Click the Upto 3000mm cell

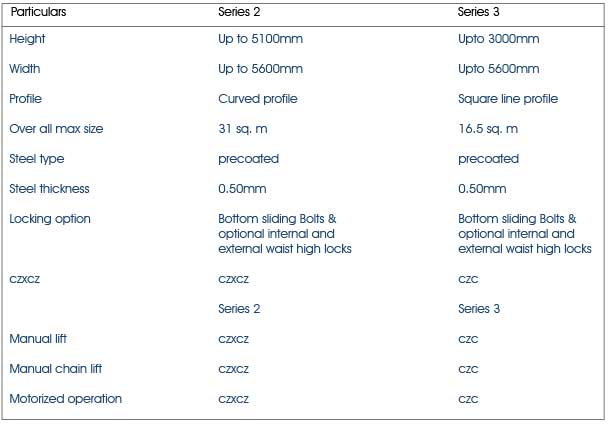tap(498, 39)
